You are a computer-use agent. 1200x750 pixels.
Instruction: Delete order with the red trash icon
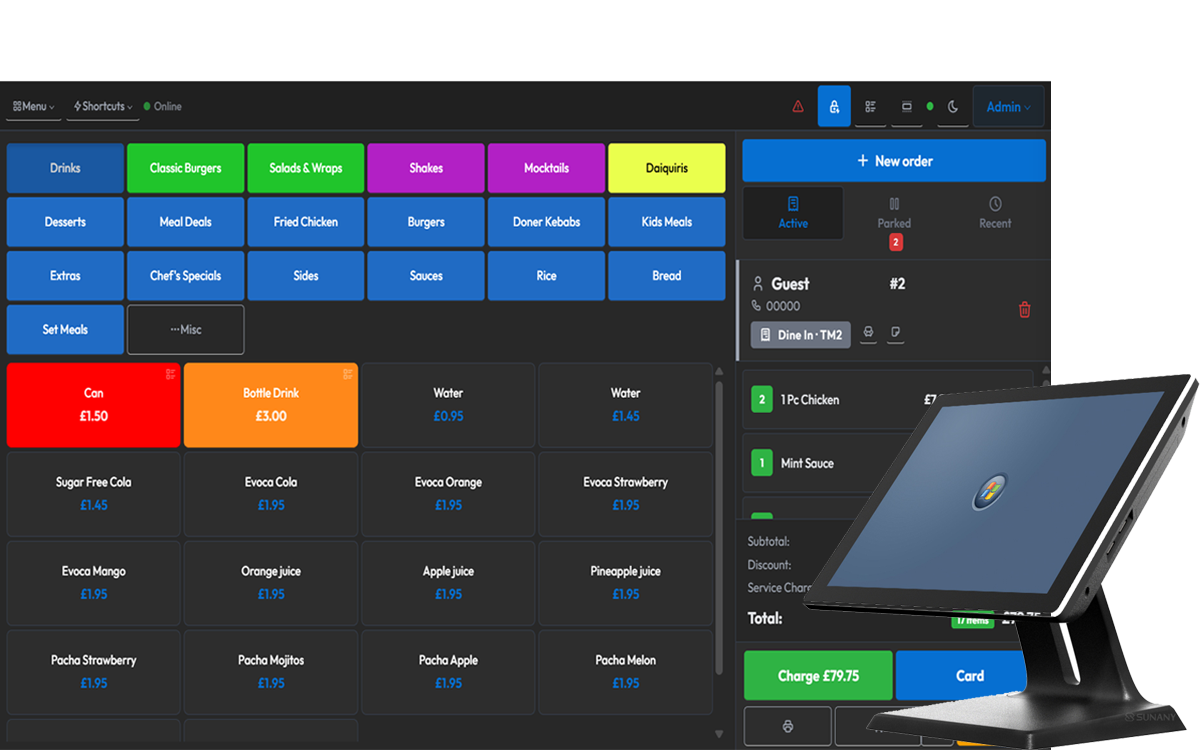point(1025,310)
